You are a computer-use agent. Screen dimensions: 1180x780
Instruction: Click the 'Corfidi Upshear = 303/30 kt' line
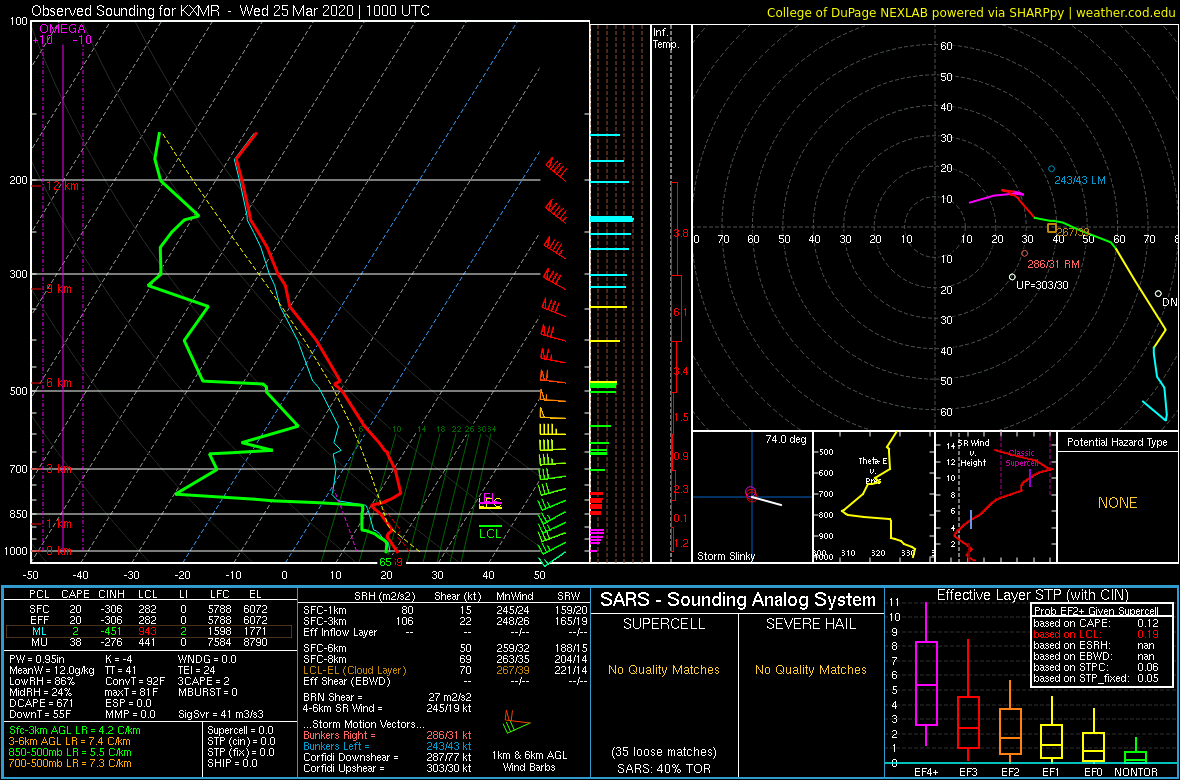point(386,768)
